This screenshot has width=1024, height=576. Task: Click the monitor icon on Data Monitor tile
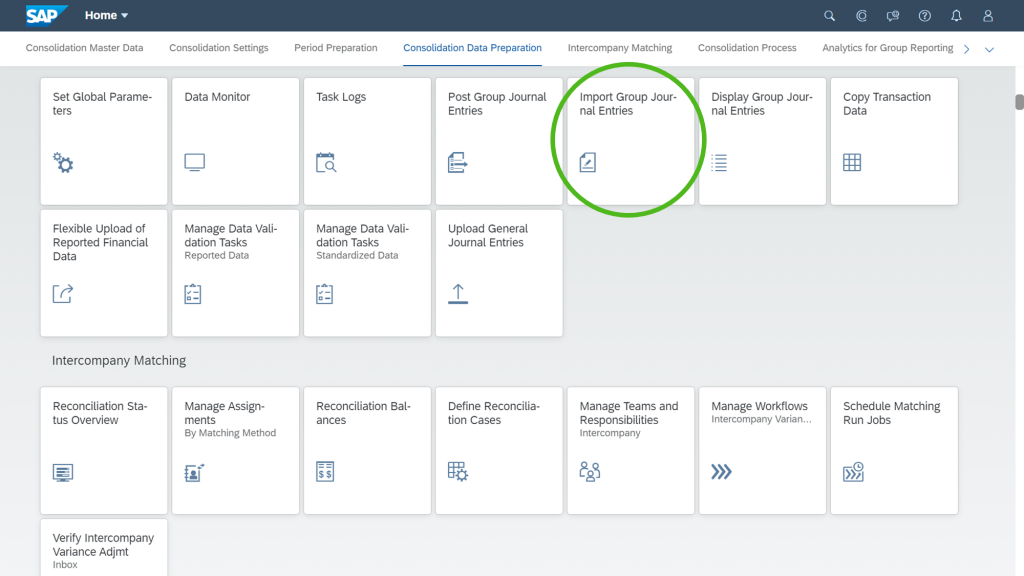(195, 162)
